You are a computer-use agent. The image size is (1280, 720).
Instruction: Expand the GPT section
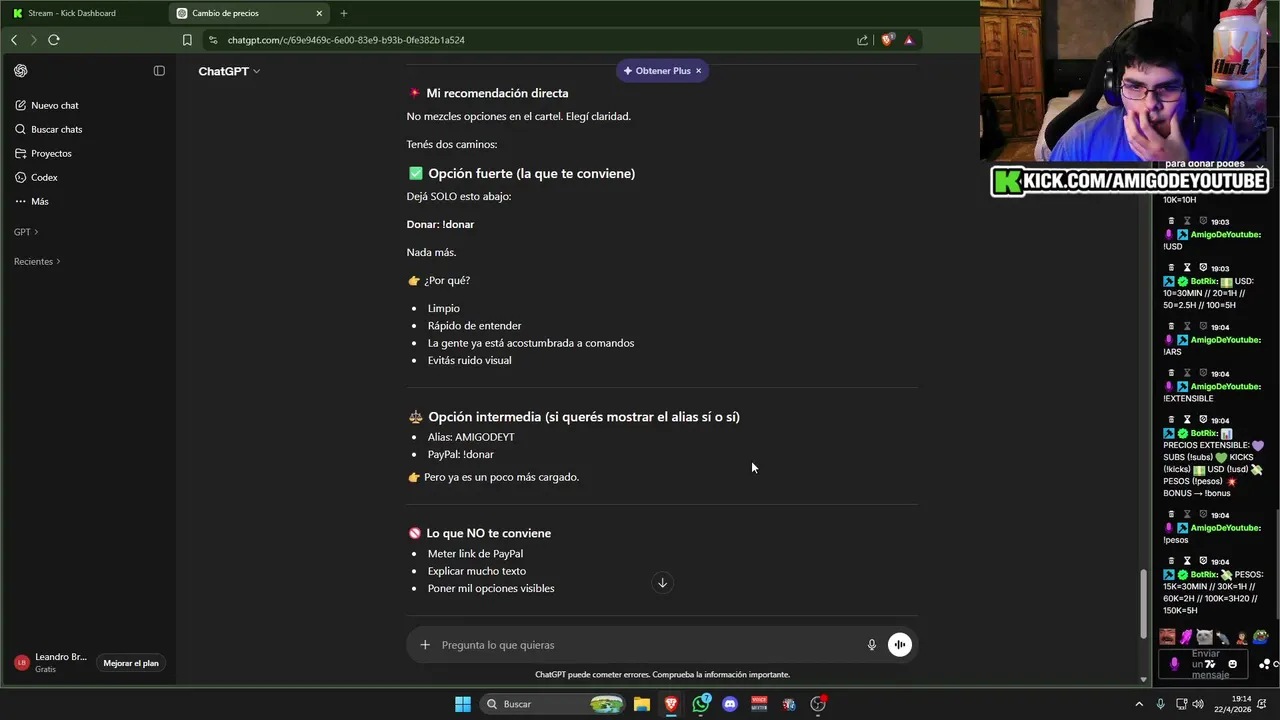click(26, 232)
